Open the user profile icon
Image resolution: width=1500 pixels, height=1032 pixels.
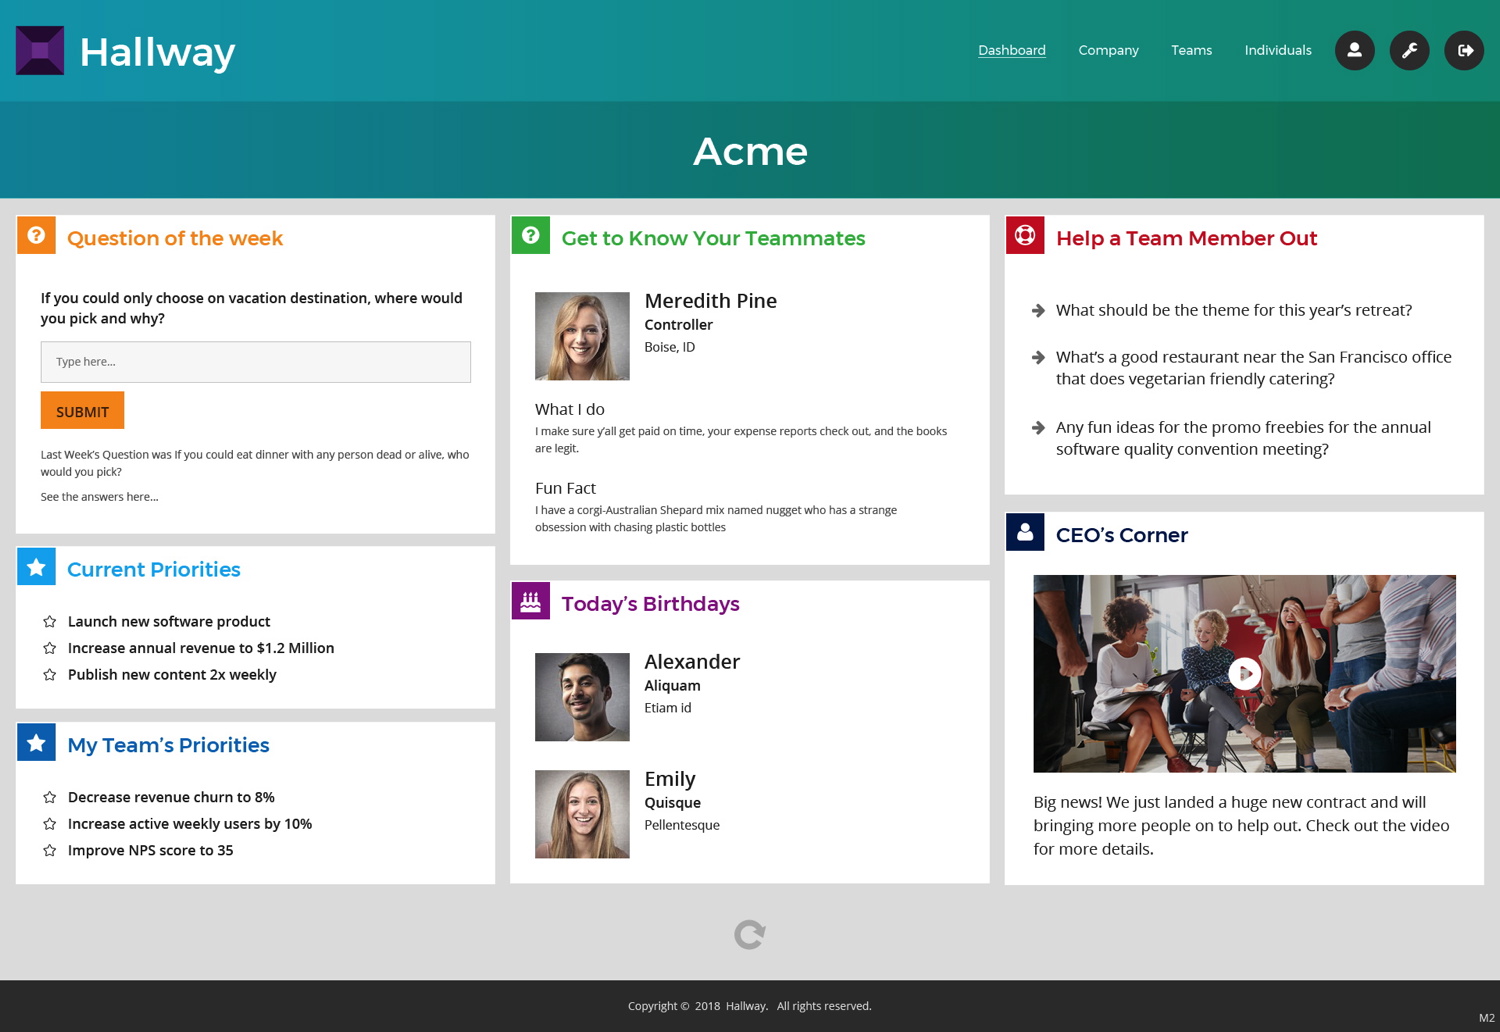click(x=1354, y=50)
